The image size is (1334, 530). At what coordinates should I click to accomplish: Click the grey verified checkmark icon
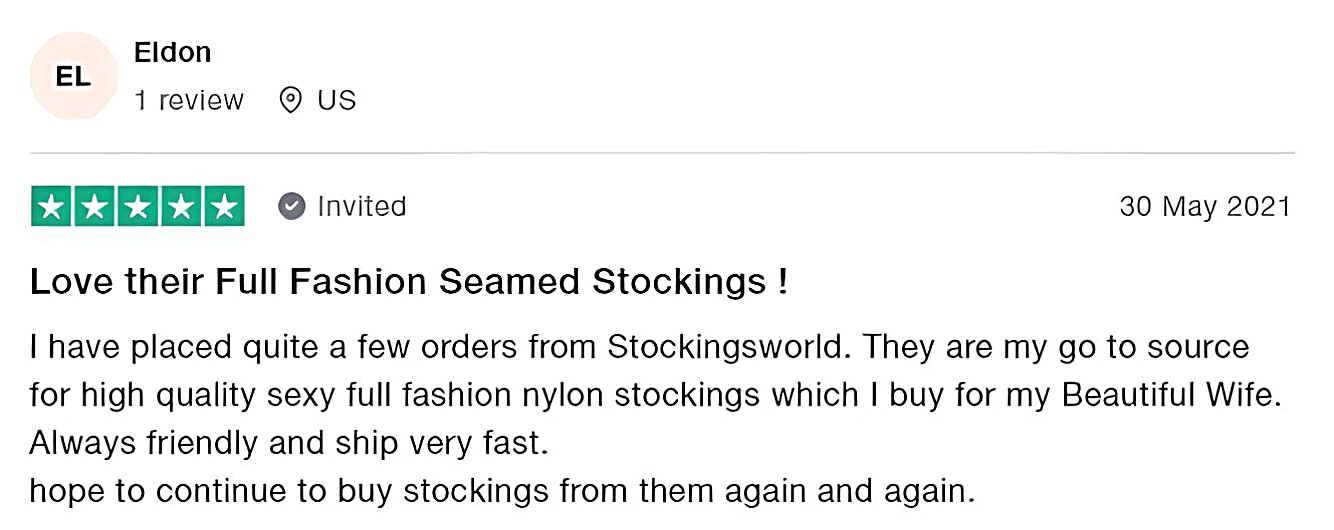pyautogui.click(x=291, y=206)
